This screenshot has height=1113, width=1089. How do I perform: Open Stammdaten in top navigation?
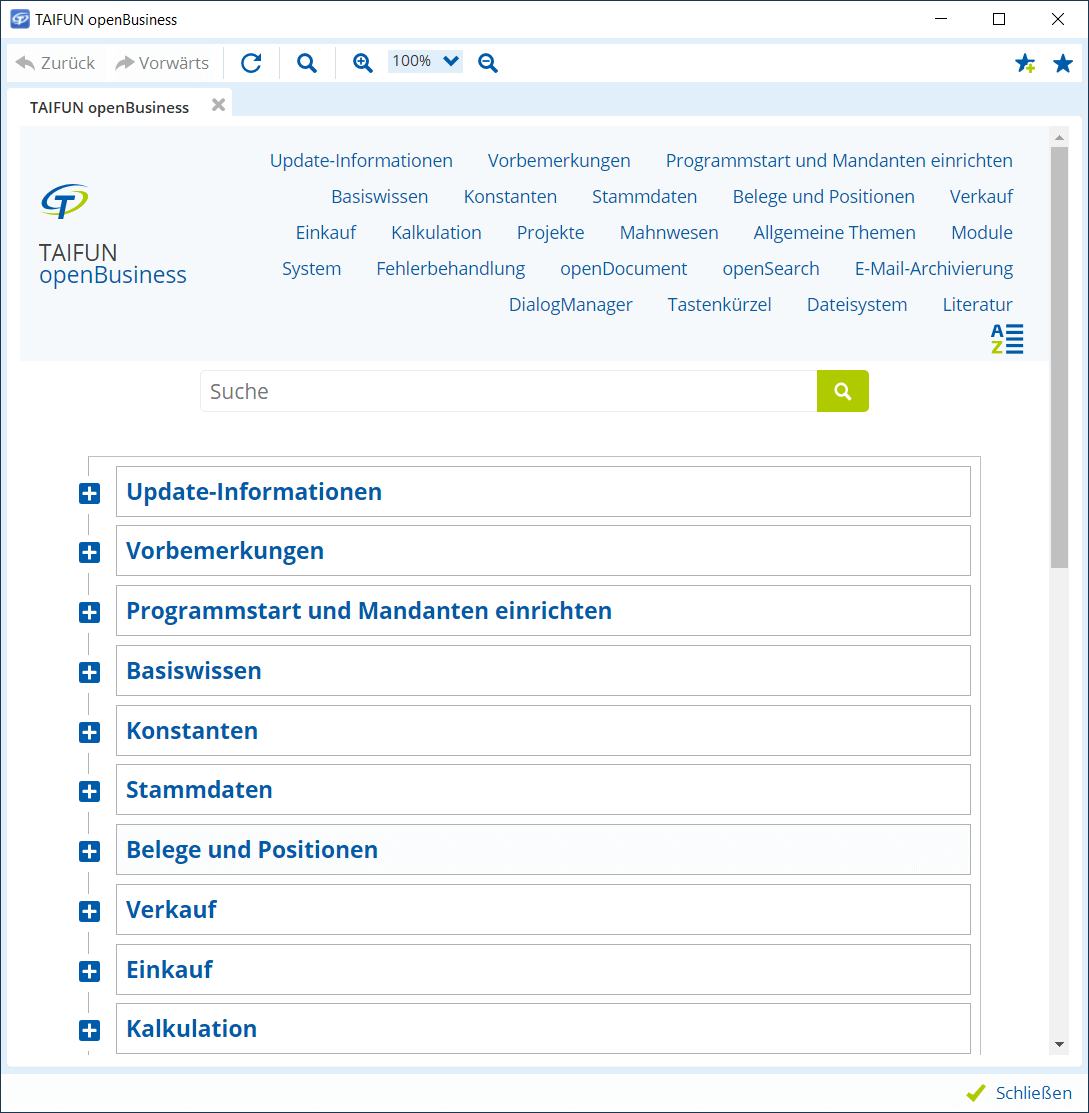[x=645, y=197]
